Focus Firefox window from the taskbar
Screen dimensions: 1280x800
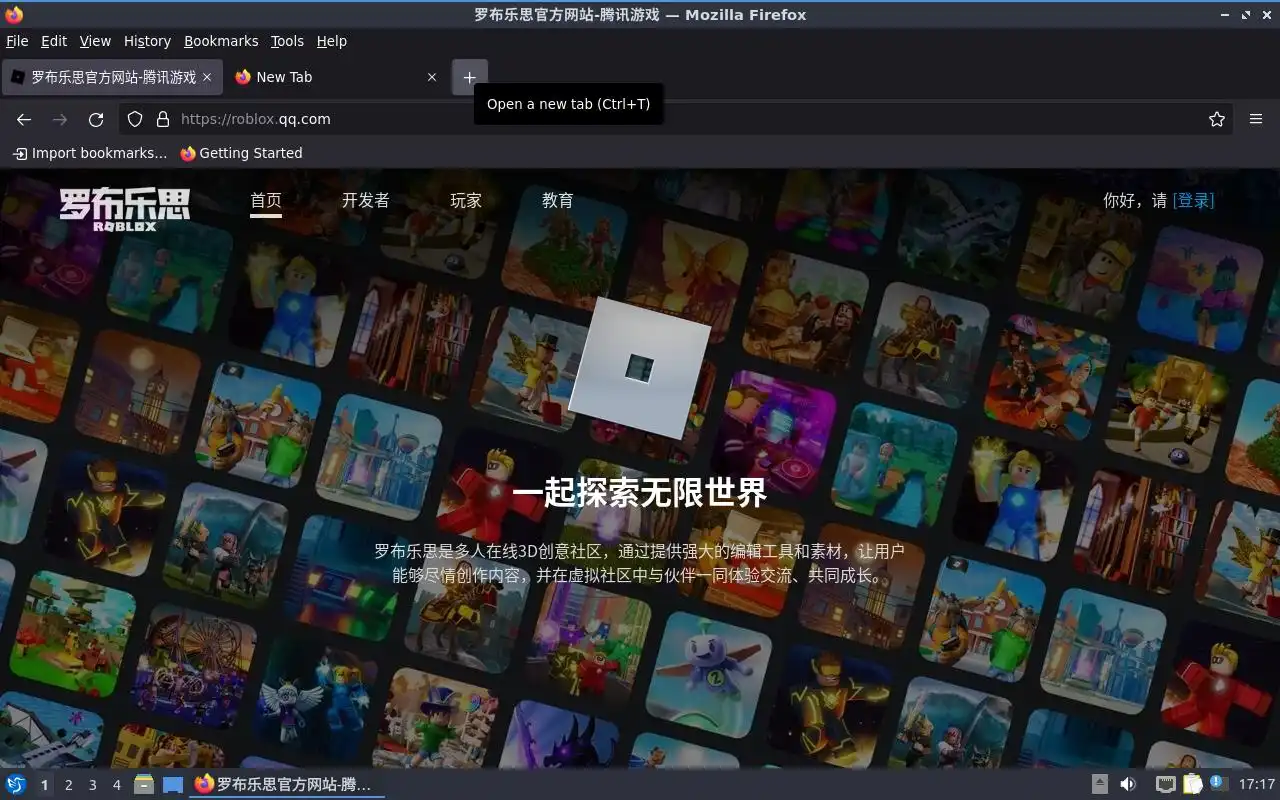(x=287, y=785)
